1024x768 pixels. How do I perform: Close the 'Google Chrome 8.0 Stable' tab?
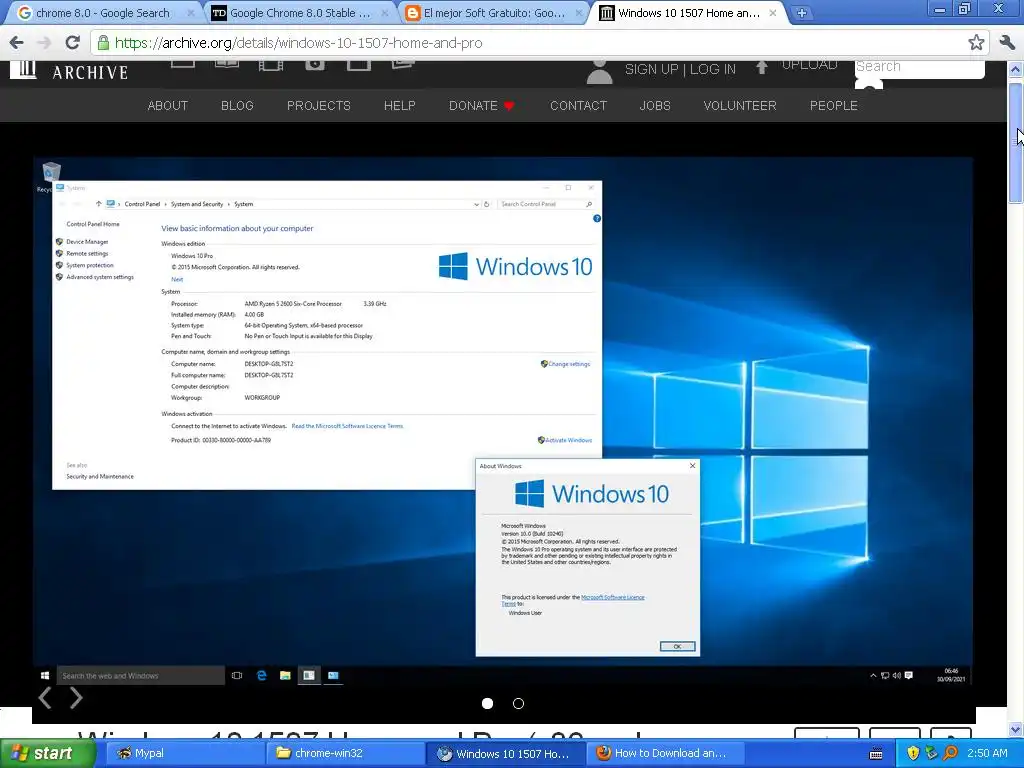point(385,13)
